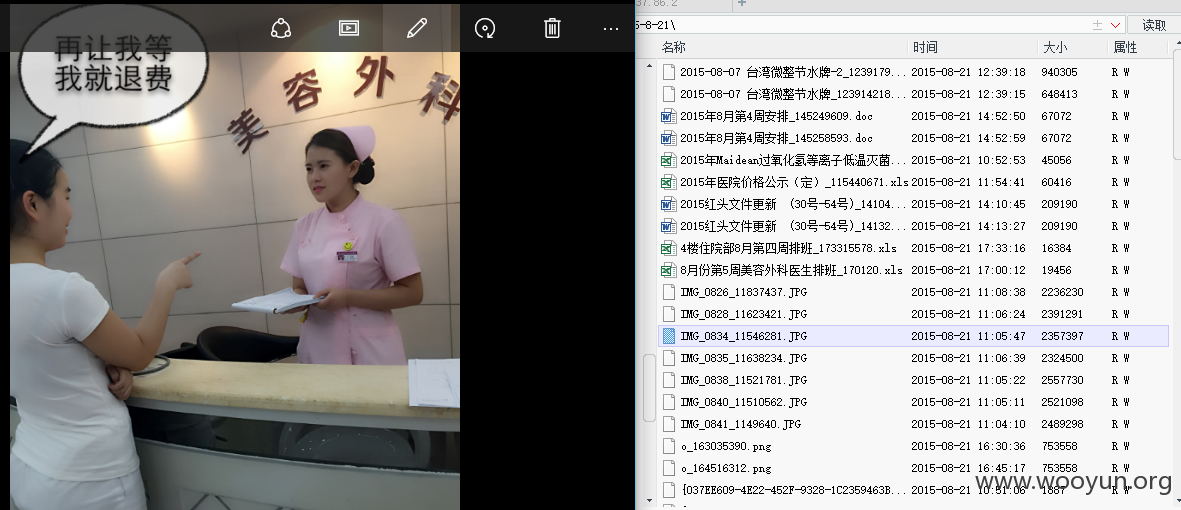Image resolution: width=1181 pixels, height=510 pixels.
Task: Click file icon of IMG_0841_1149640.JPG
Action: tap(668, 423)
